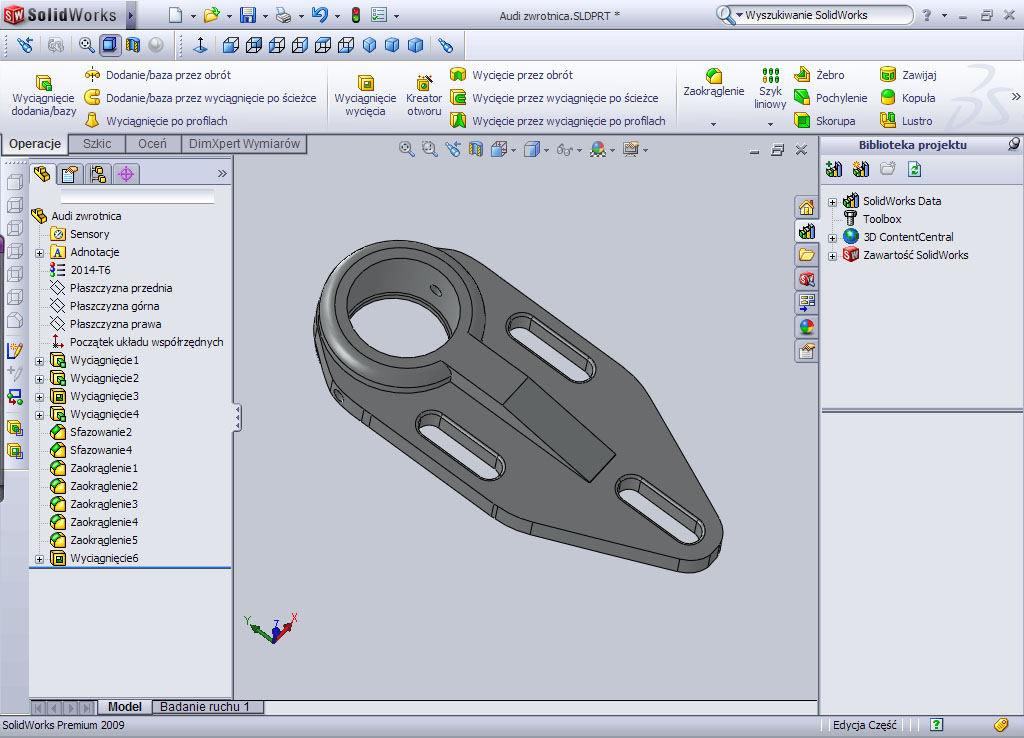Expand the Wyciągnięcie6 feature node
The width and height of the screenshot is (1024, 738).
39,559
